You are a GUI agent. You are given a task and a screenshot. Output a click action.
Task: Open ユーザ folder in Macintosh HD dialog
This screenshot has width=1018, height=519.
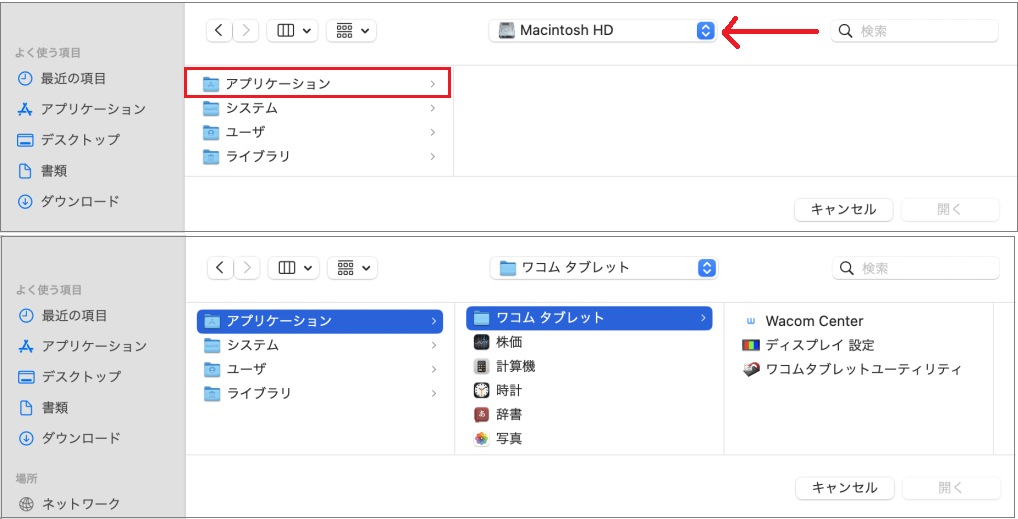tap(319, 132)
